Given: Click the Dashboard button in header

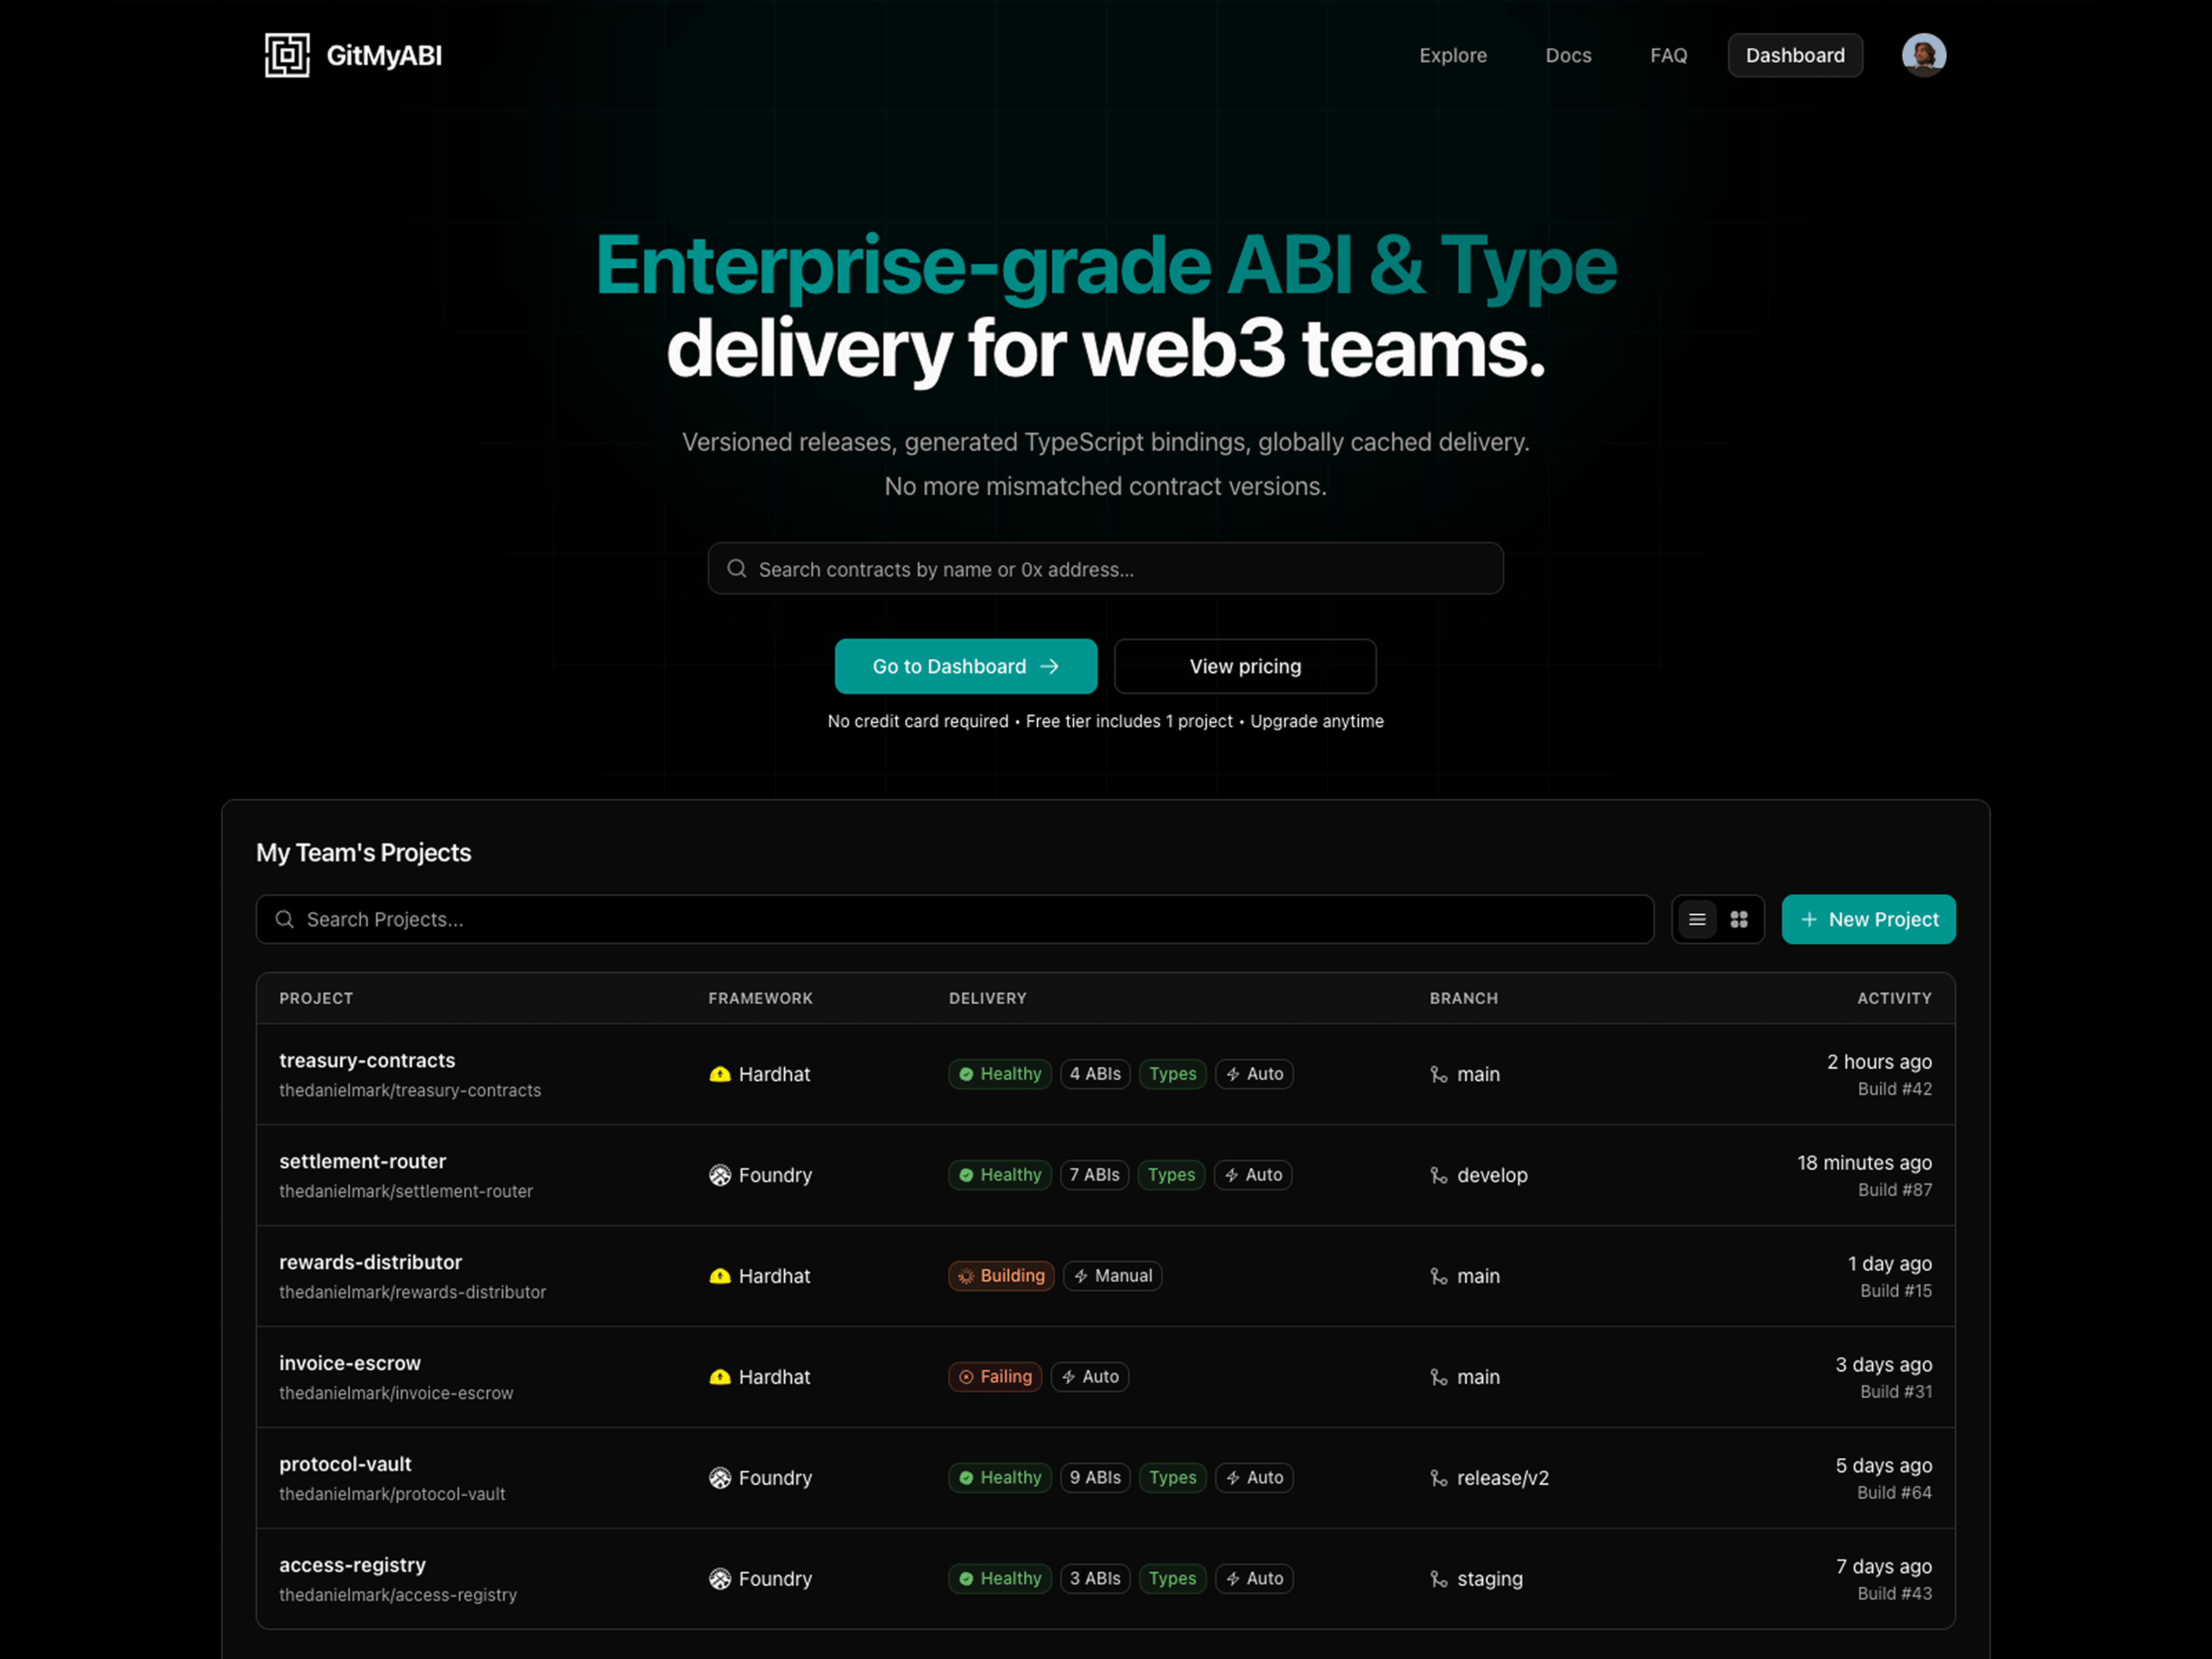Looking at the screenshot, I should pos(1795,55).
